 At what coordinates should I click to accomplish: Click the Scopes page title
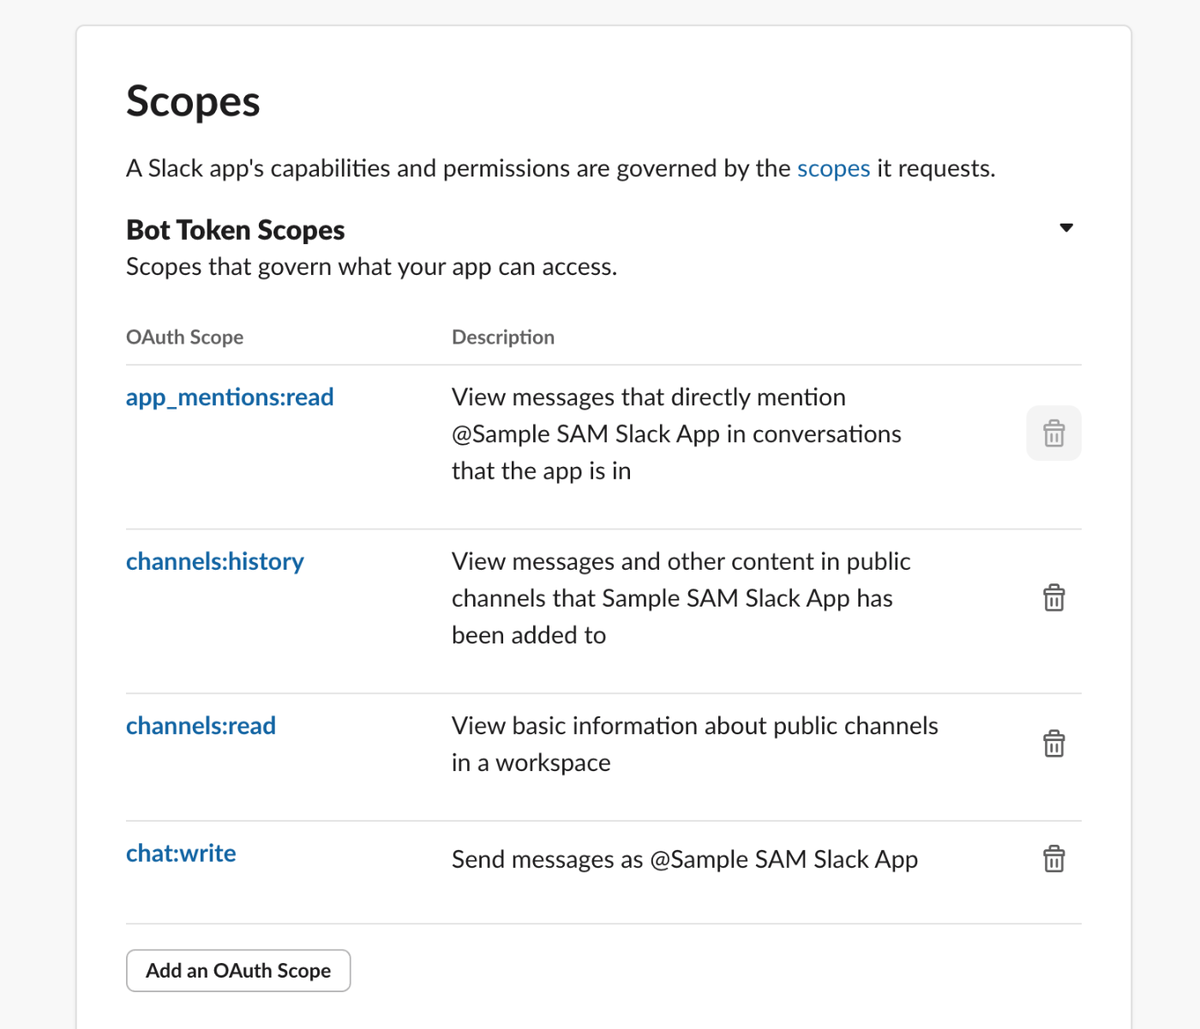pos(193,102)
